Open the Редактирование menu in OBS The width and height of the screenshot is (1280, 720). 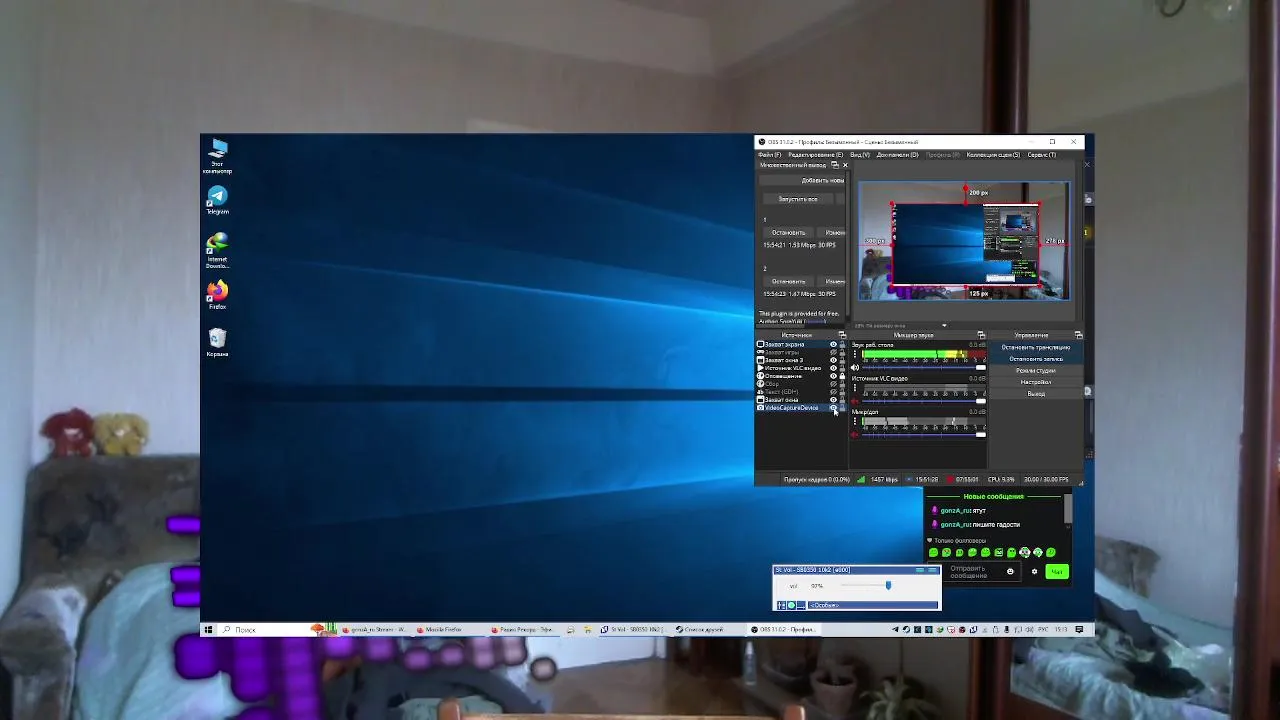coord(816,155)
